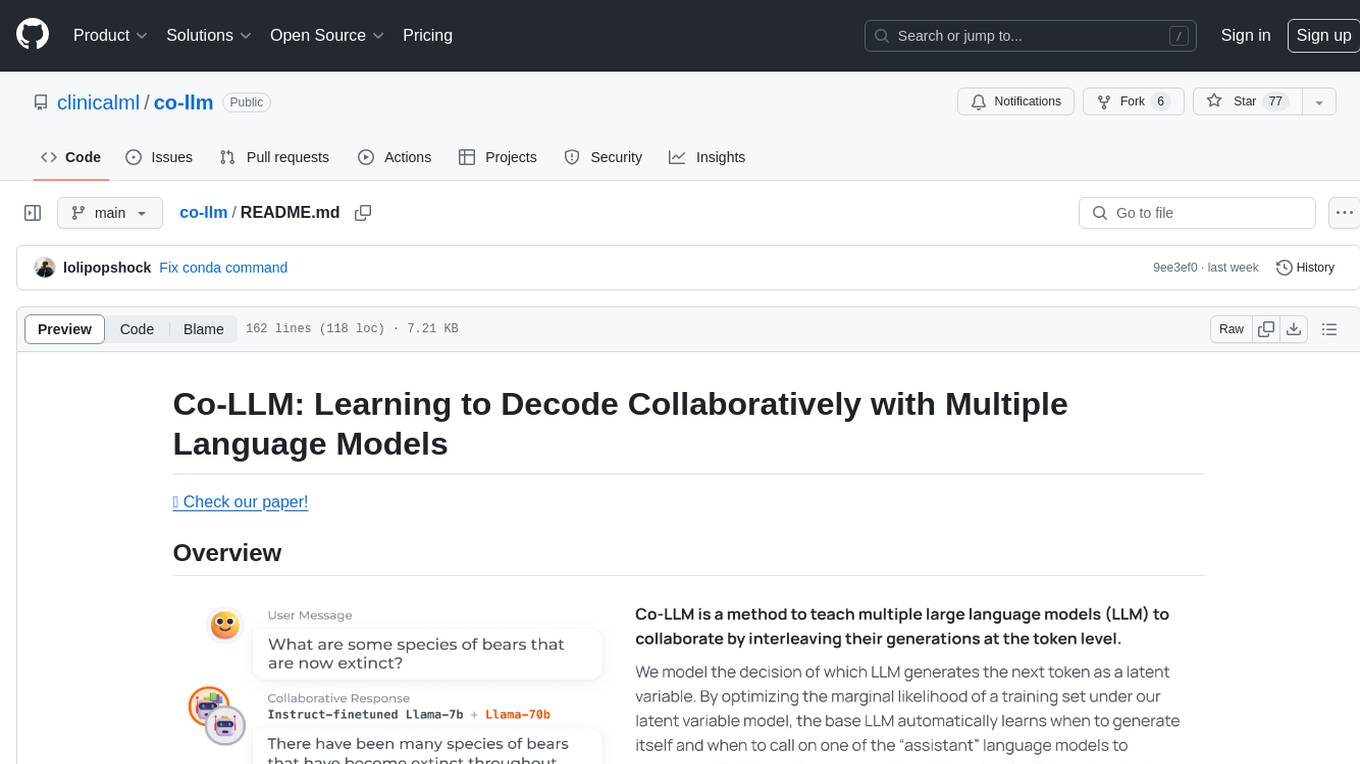Open the Check our paper link

pyautogui.click(x=240, y=502)
